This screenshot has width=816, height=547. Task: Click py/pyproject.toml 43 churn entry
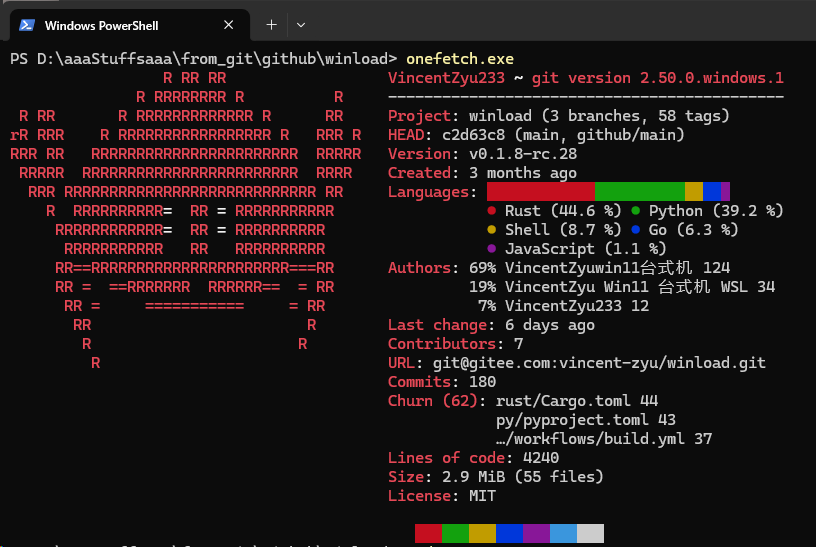pos(586,420)
